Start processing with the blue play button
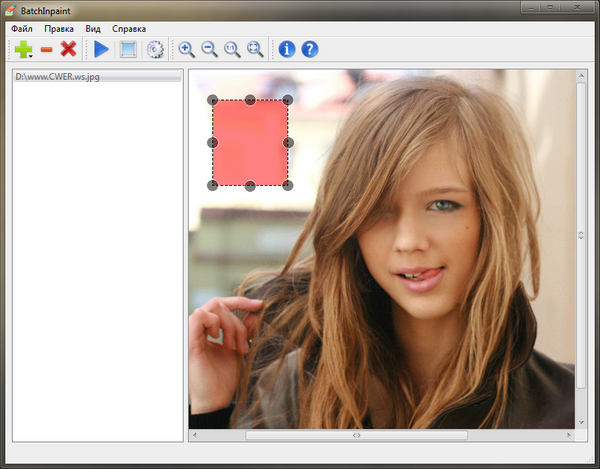Viewport: 600px width, 469px height. tap(101, 49)
